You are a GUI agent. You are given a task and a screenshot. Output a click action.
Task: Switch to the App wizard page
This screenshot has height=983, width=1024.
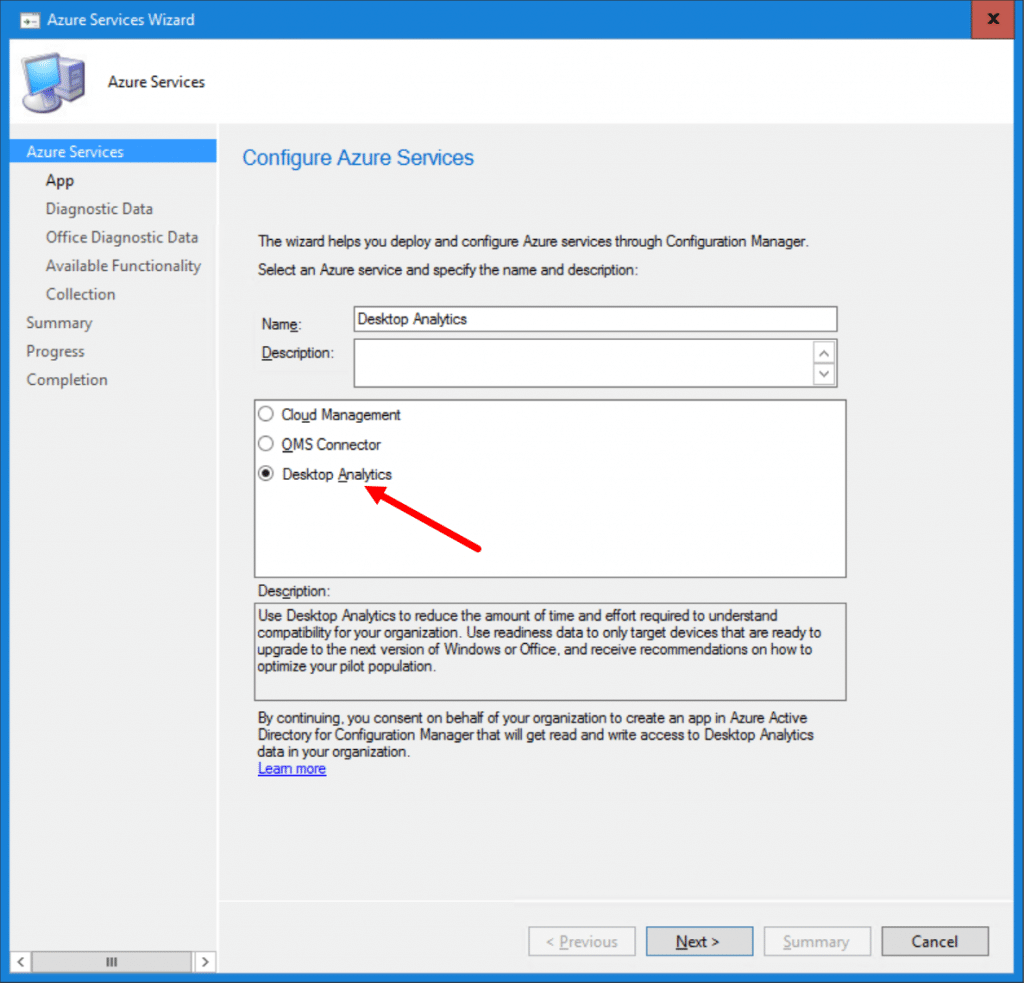click(x=60, y=180)
